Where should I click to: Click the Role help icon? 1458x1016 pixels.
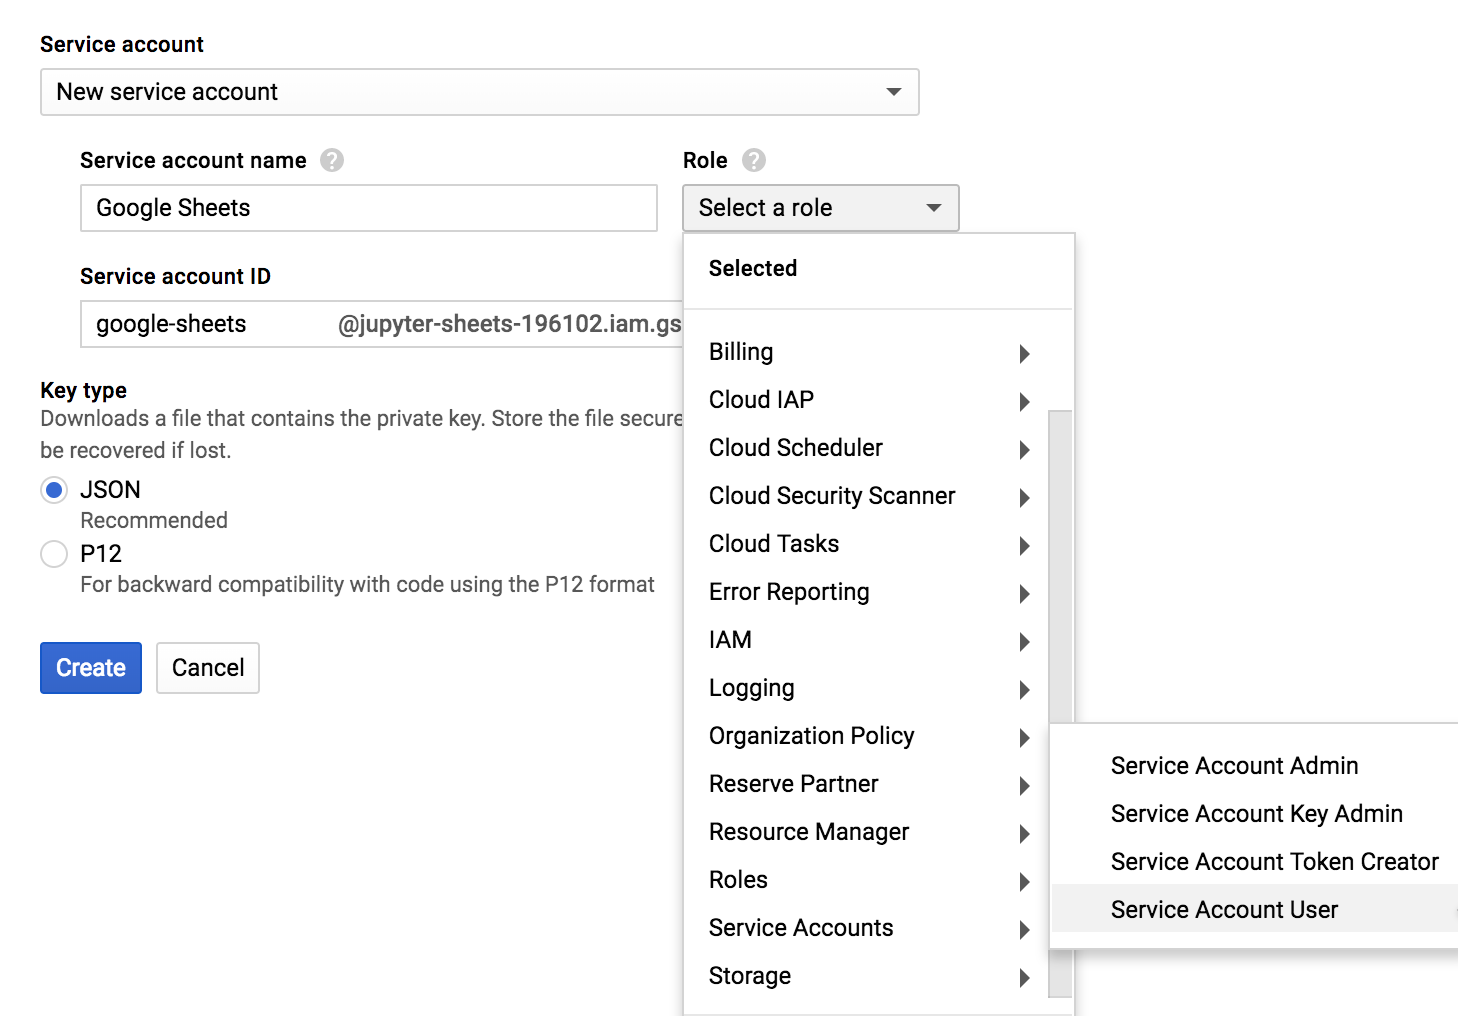tap(754, 160)
